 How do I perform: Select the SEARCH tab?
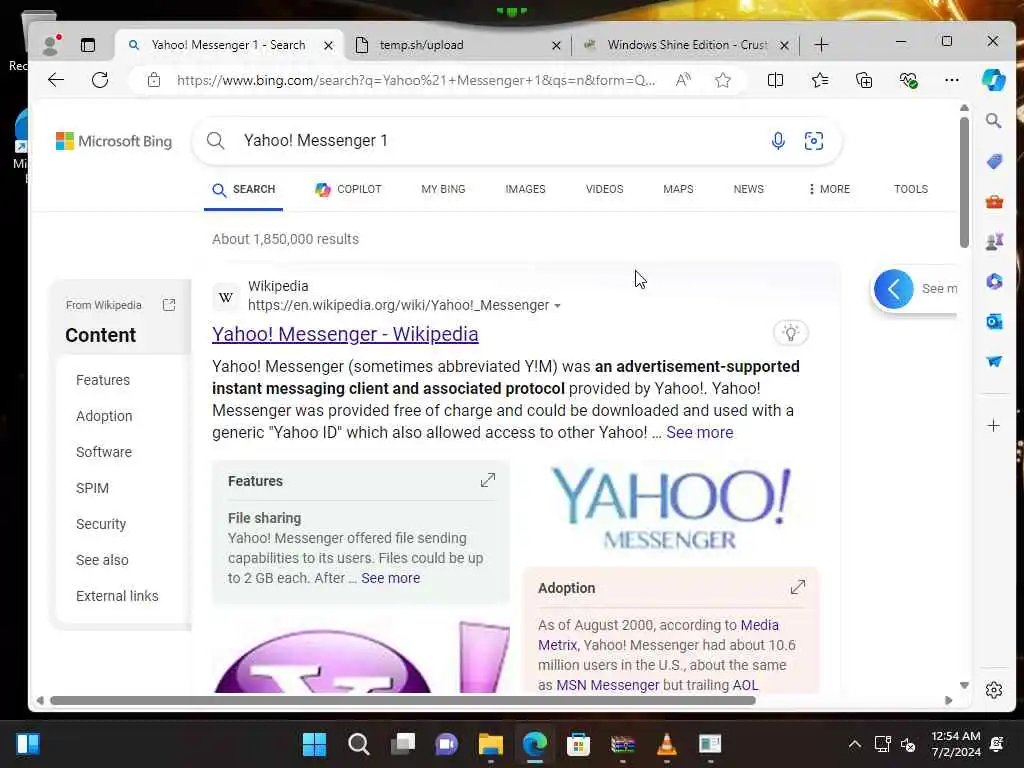(x=244, y=189)
